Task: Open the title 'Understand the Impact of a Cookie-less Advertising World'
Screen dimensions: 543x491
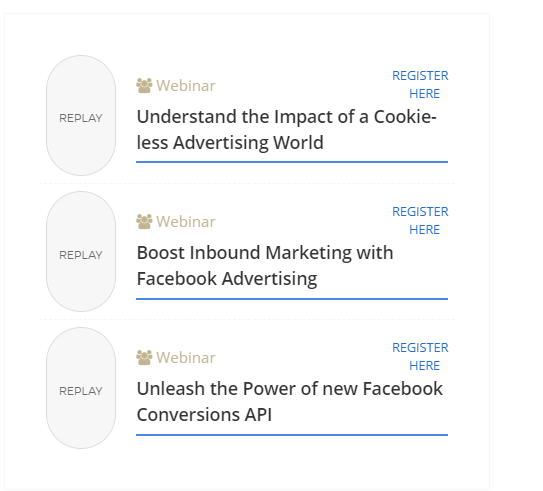Action: pyautogui.click(x=286, y=130)
